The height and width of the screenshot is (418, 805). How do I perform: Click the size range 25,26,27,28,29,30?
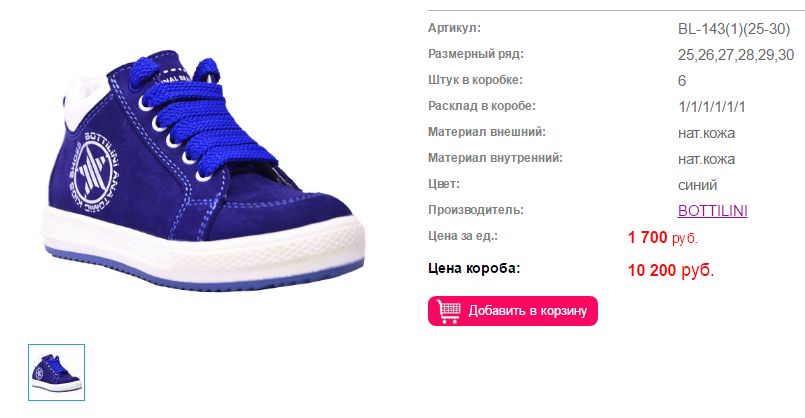coord(736,55)
